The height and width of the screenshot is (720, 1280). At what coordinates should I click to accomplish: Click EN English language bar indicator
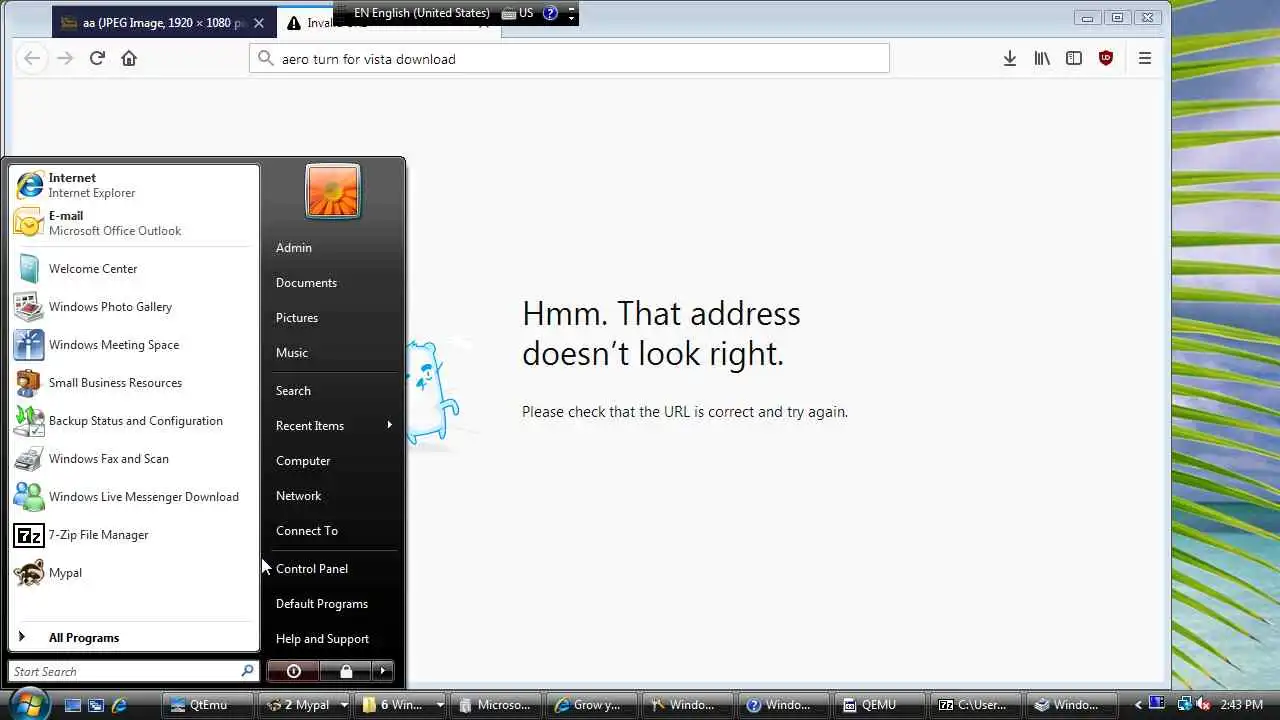point(422,13)
